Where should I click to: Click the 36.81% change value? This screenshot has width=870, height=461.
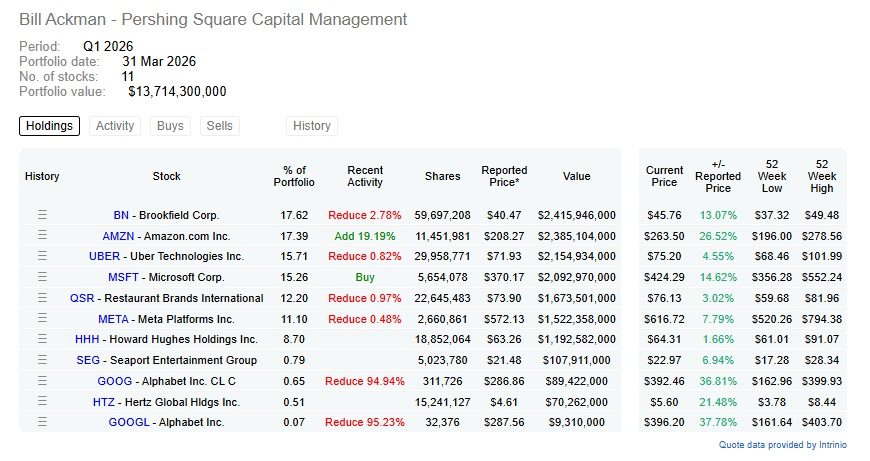coord(718,382)
